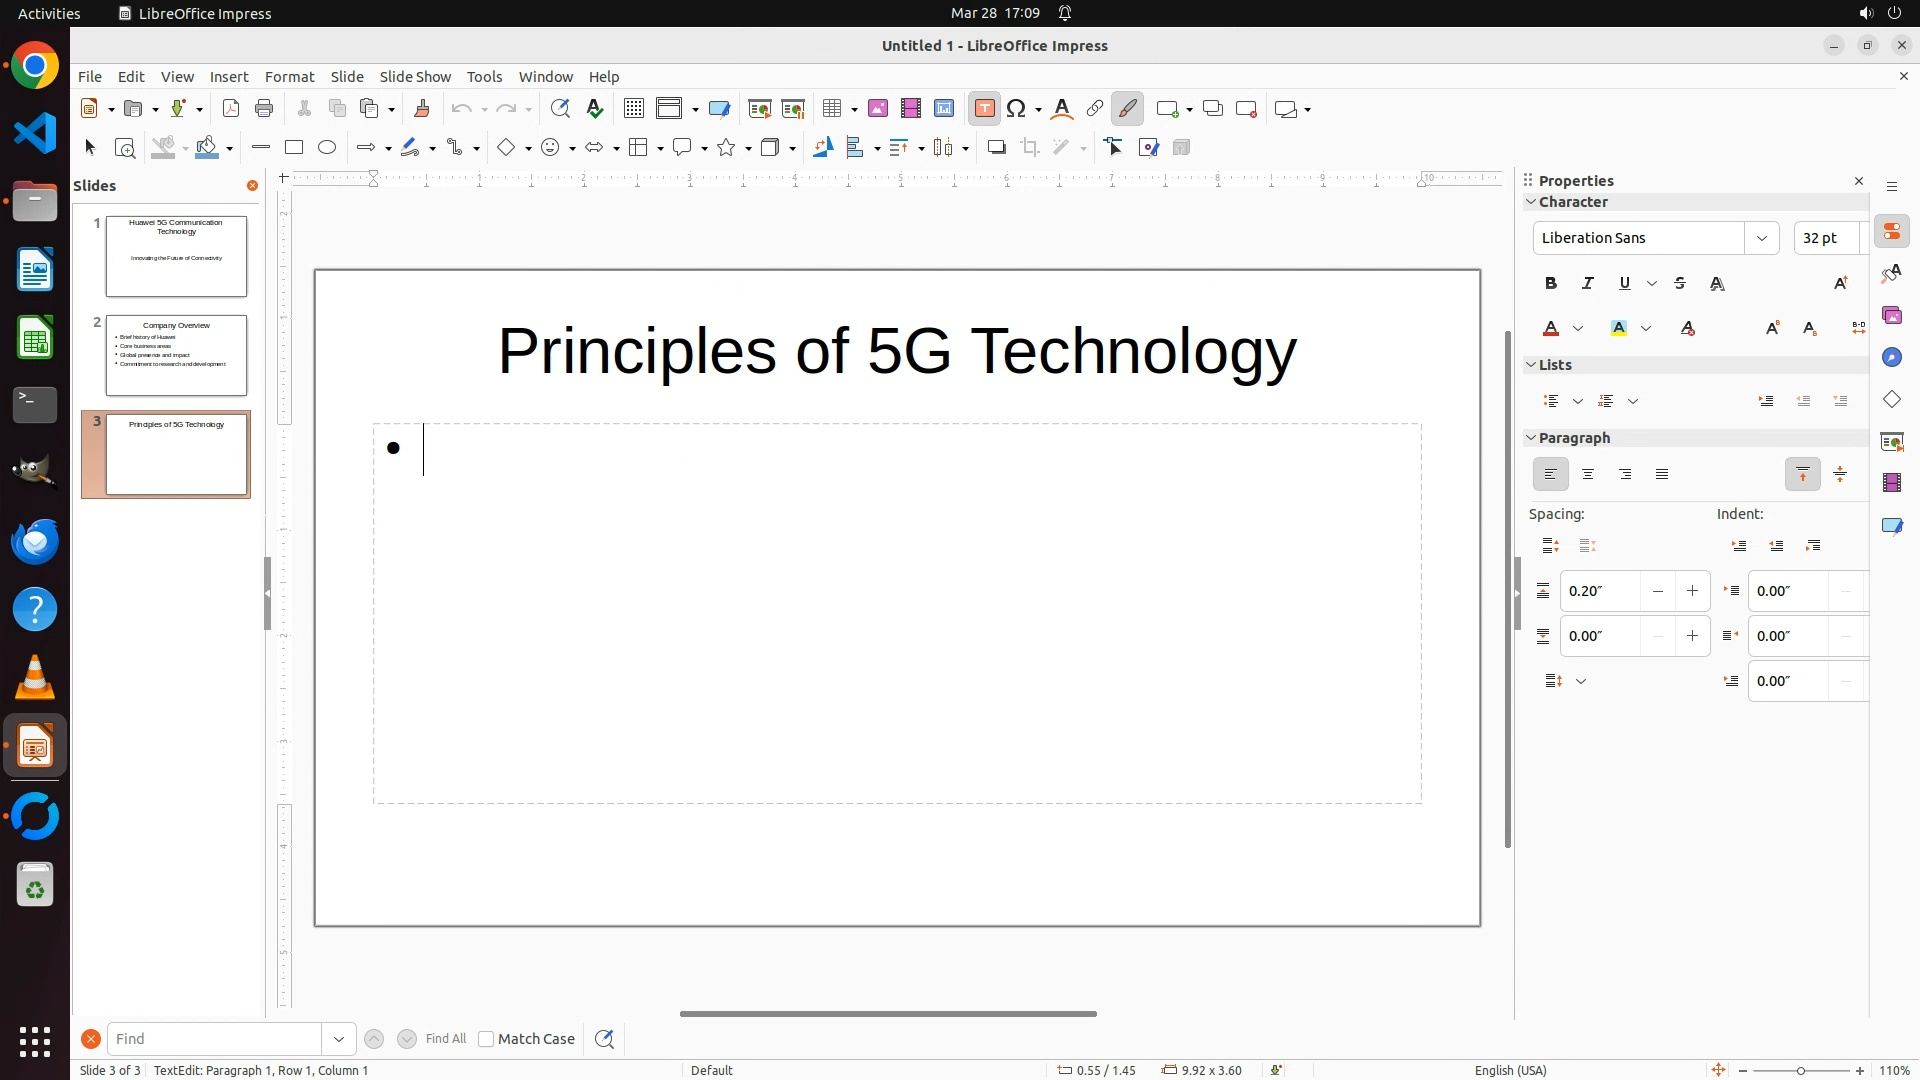Click the Insert Table icon in toolbar
This screenshot has width=1920, height=1080.
831,109
